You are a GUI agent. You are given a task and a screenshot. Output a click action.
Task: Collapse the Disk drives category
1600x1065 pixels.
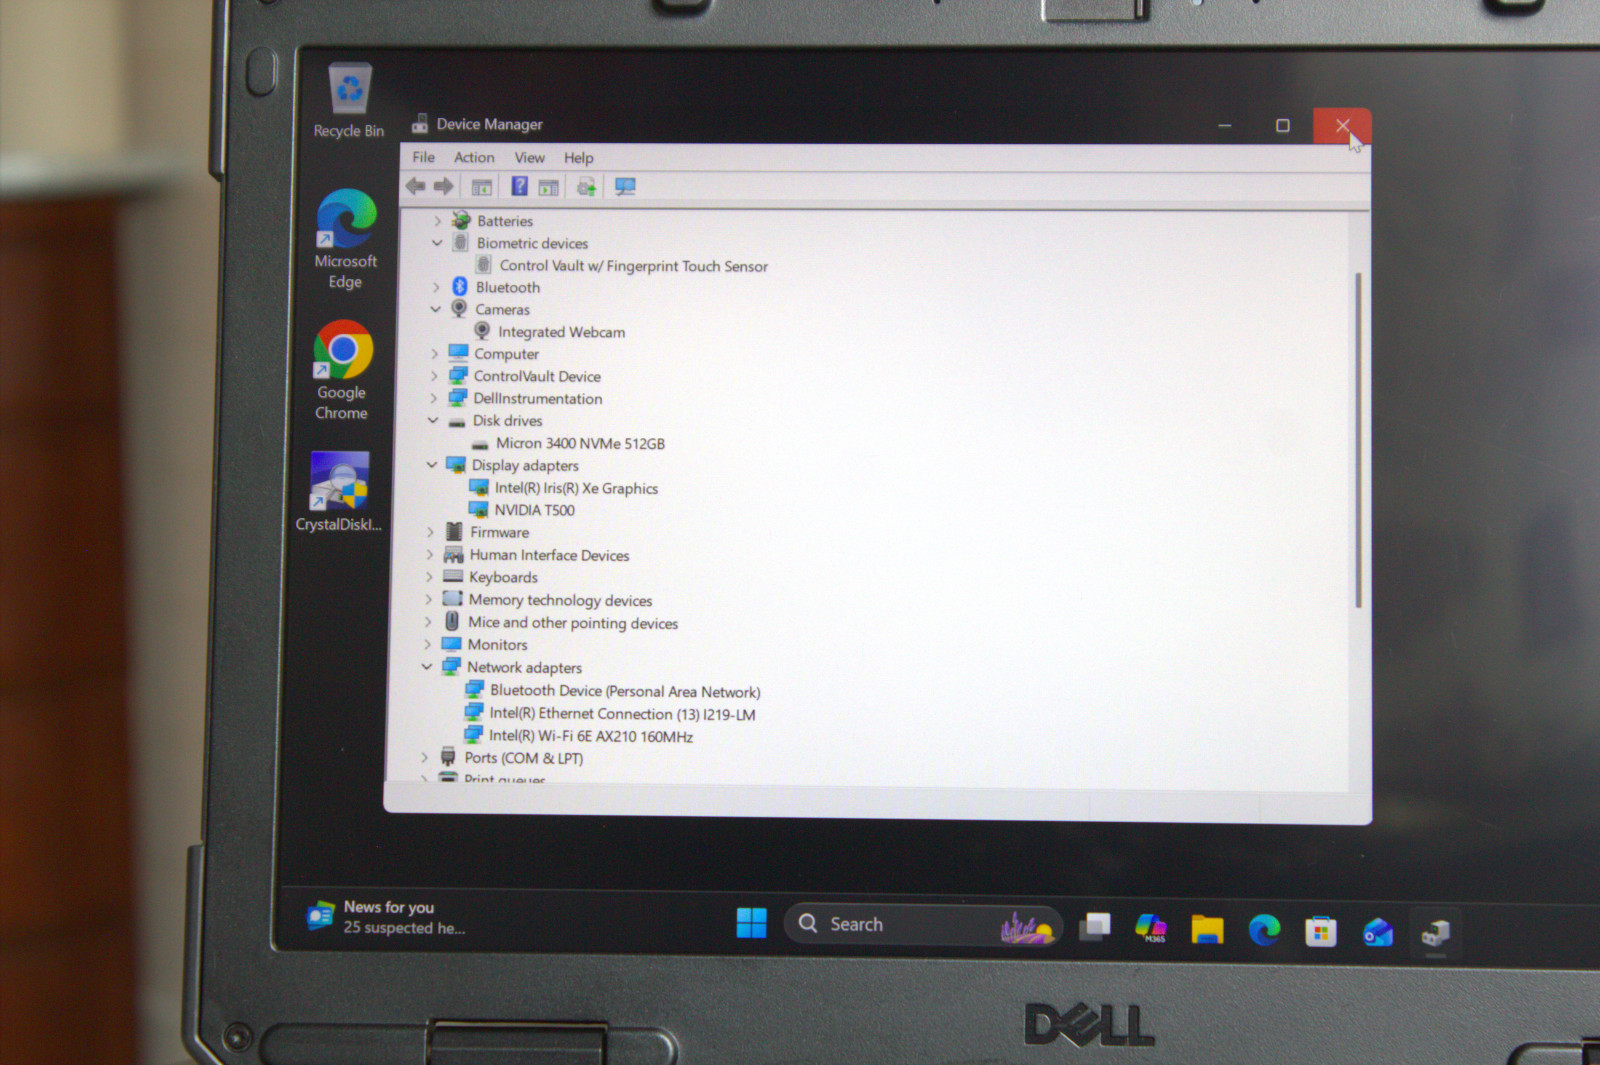click(433, 421)
